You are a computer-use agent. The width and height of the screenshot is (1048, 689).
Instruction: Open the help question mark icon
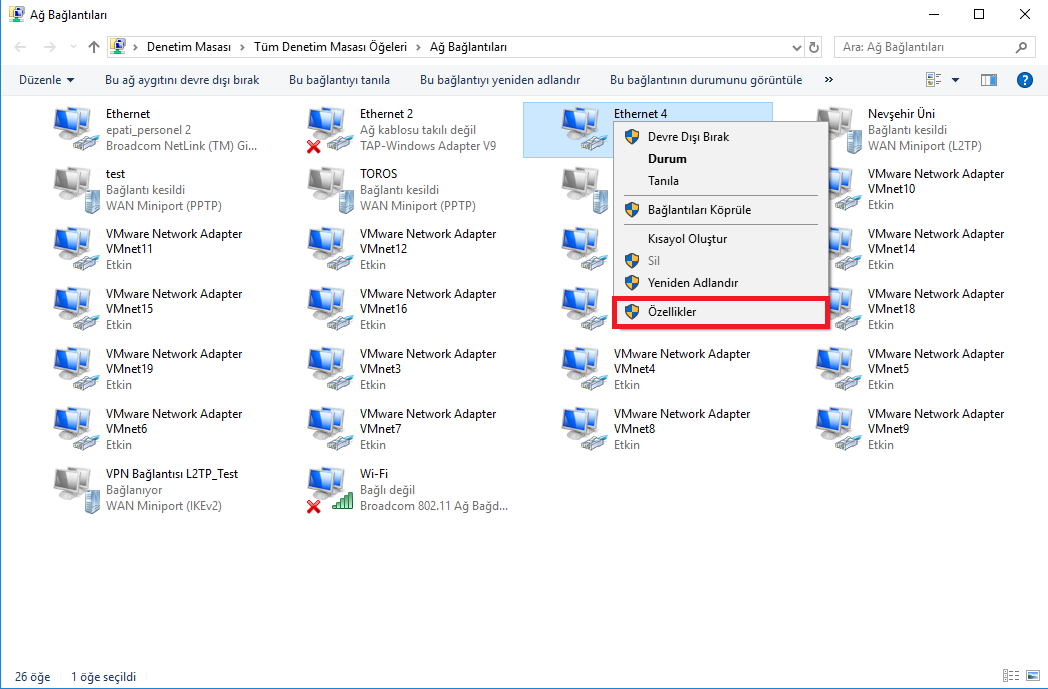[1024, 80]
